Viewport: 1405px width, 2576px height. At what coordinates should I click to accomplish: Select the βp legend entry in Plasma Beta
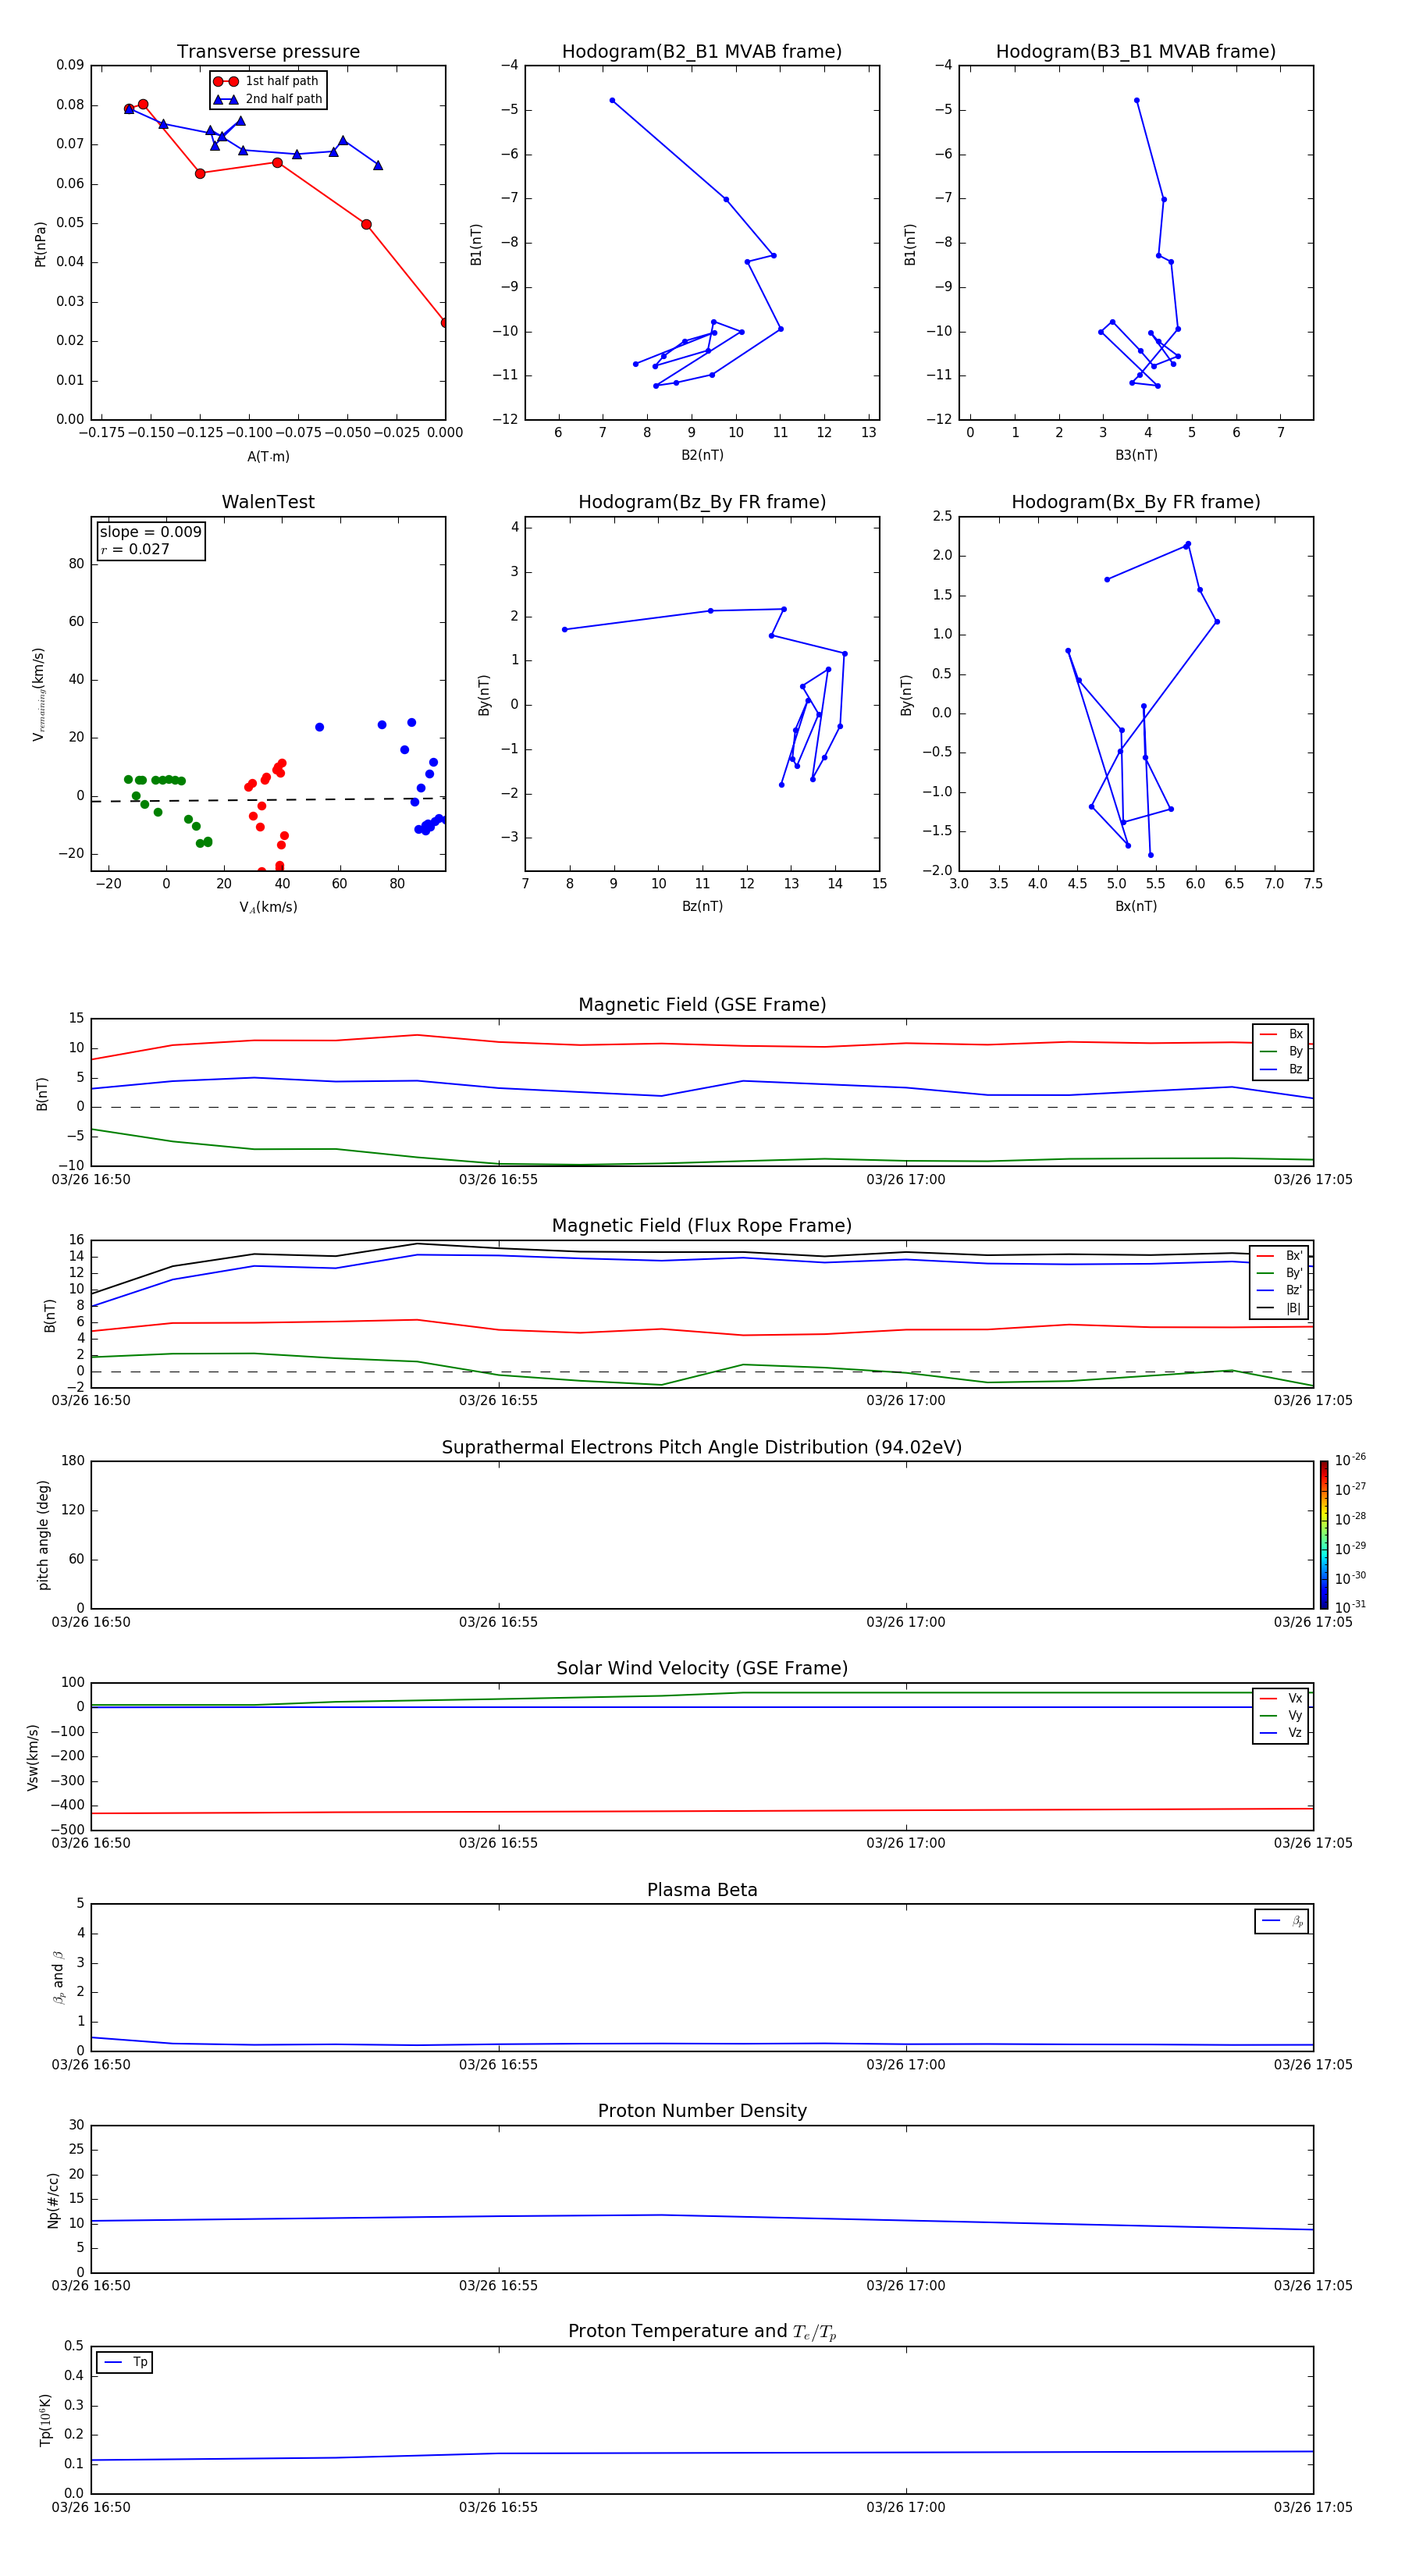(x=1282, y=1921)
